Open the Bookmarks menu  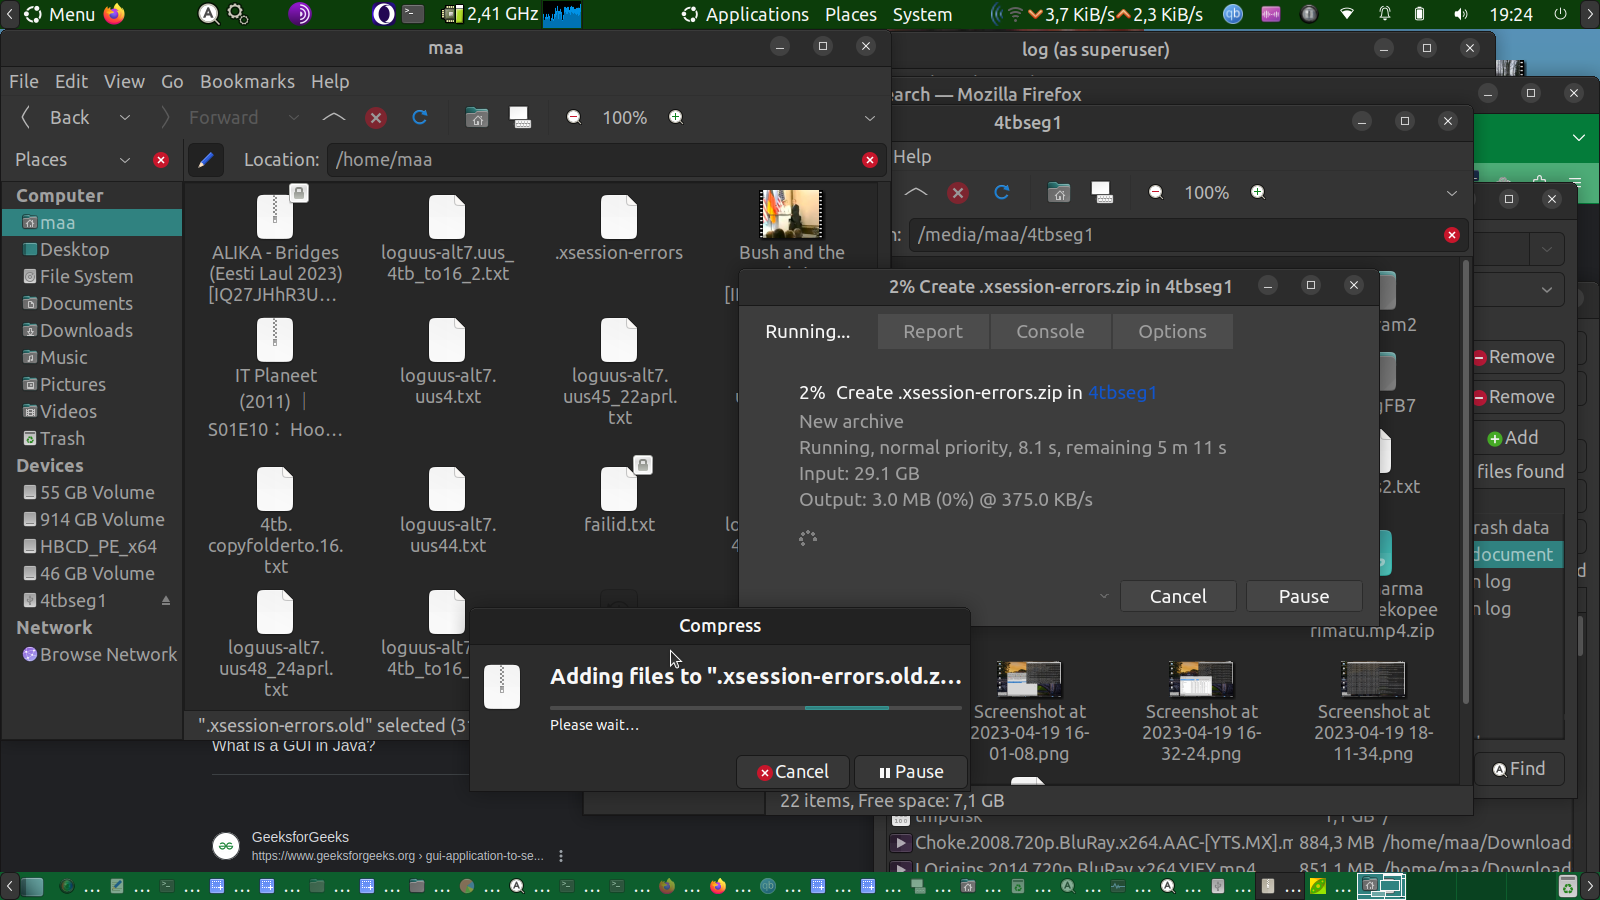tap(247, 82)
